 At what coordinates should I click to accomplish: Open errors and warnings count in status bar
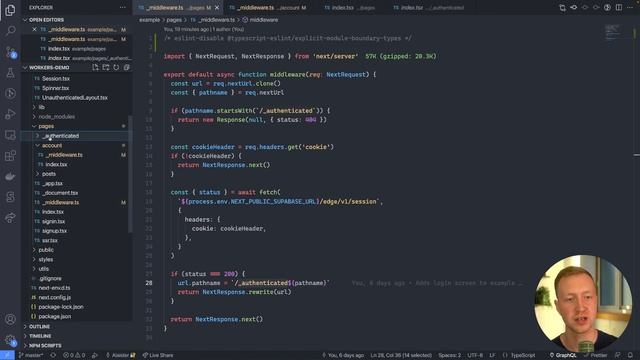(74, 355)
